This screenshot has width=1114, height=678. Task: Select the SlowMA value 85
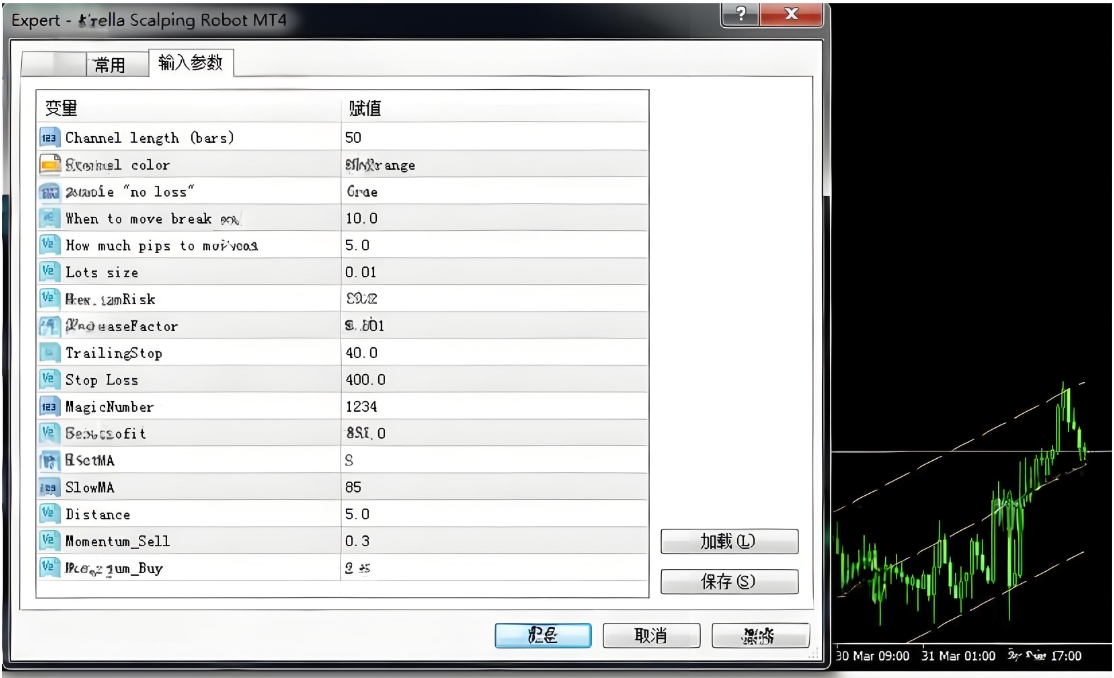(x=353, y=487)
